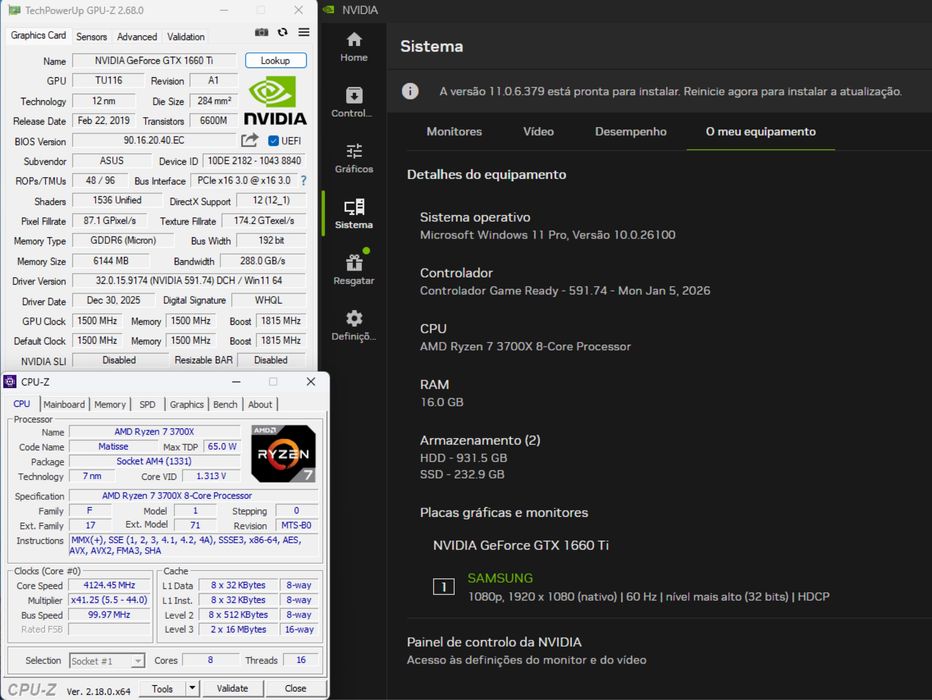932x700 pixels.
Task: Open the About tab in CPU-Z
Action: (x=260, y=404)
